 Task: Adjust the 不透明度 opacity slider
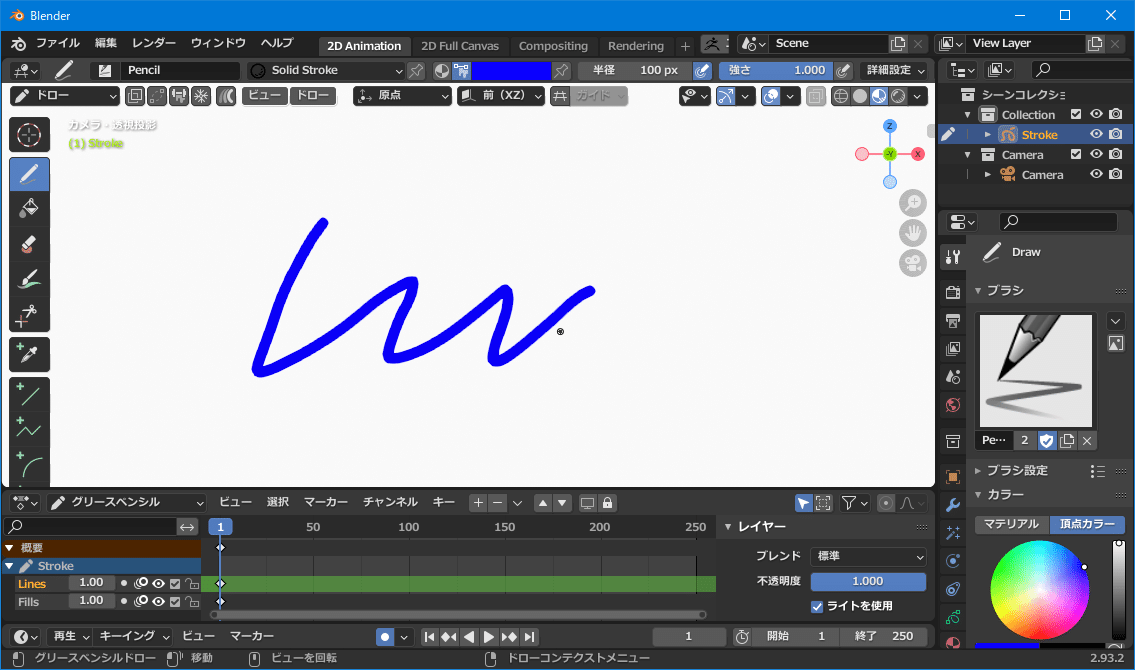pos(868,581)
